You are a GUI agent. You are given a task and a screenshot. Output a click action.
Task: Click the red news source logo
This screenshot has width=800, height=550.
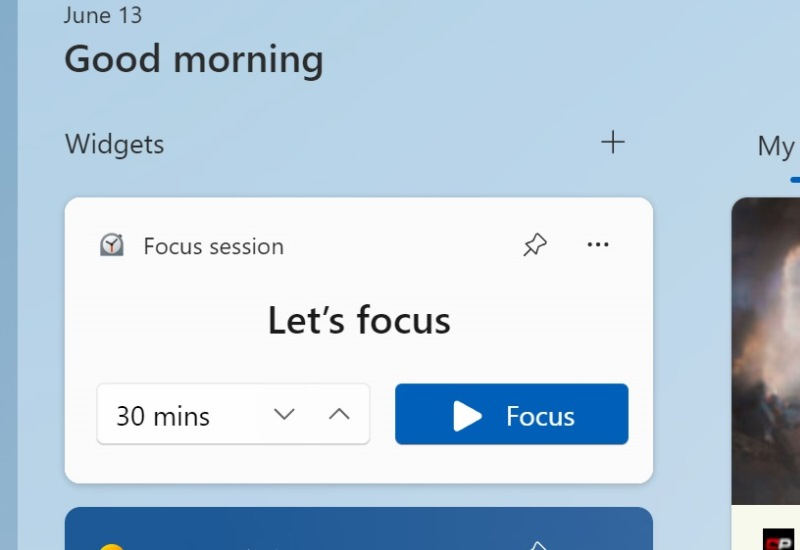point(778,540)
